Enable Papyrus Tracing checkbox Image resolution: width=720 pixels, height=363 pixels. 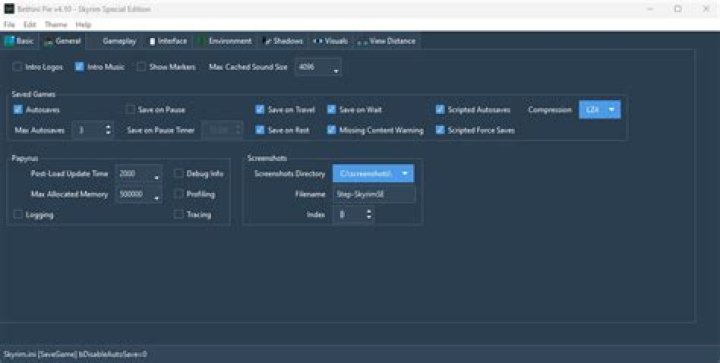click(179, 214)
